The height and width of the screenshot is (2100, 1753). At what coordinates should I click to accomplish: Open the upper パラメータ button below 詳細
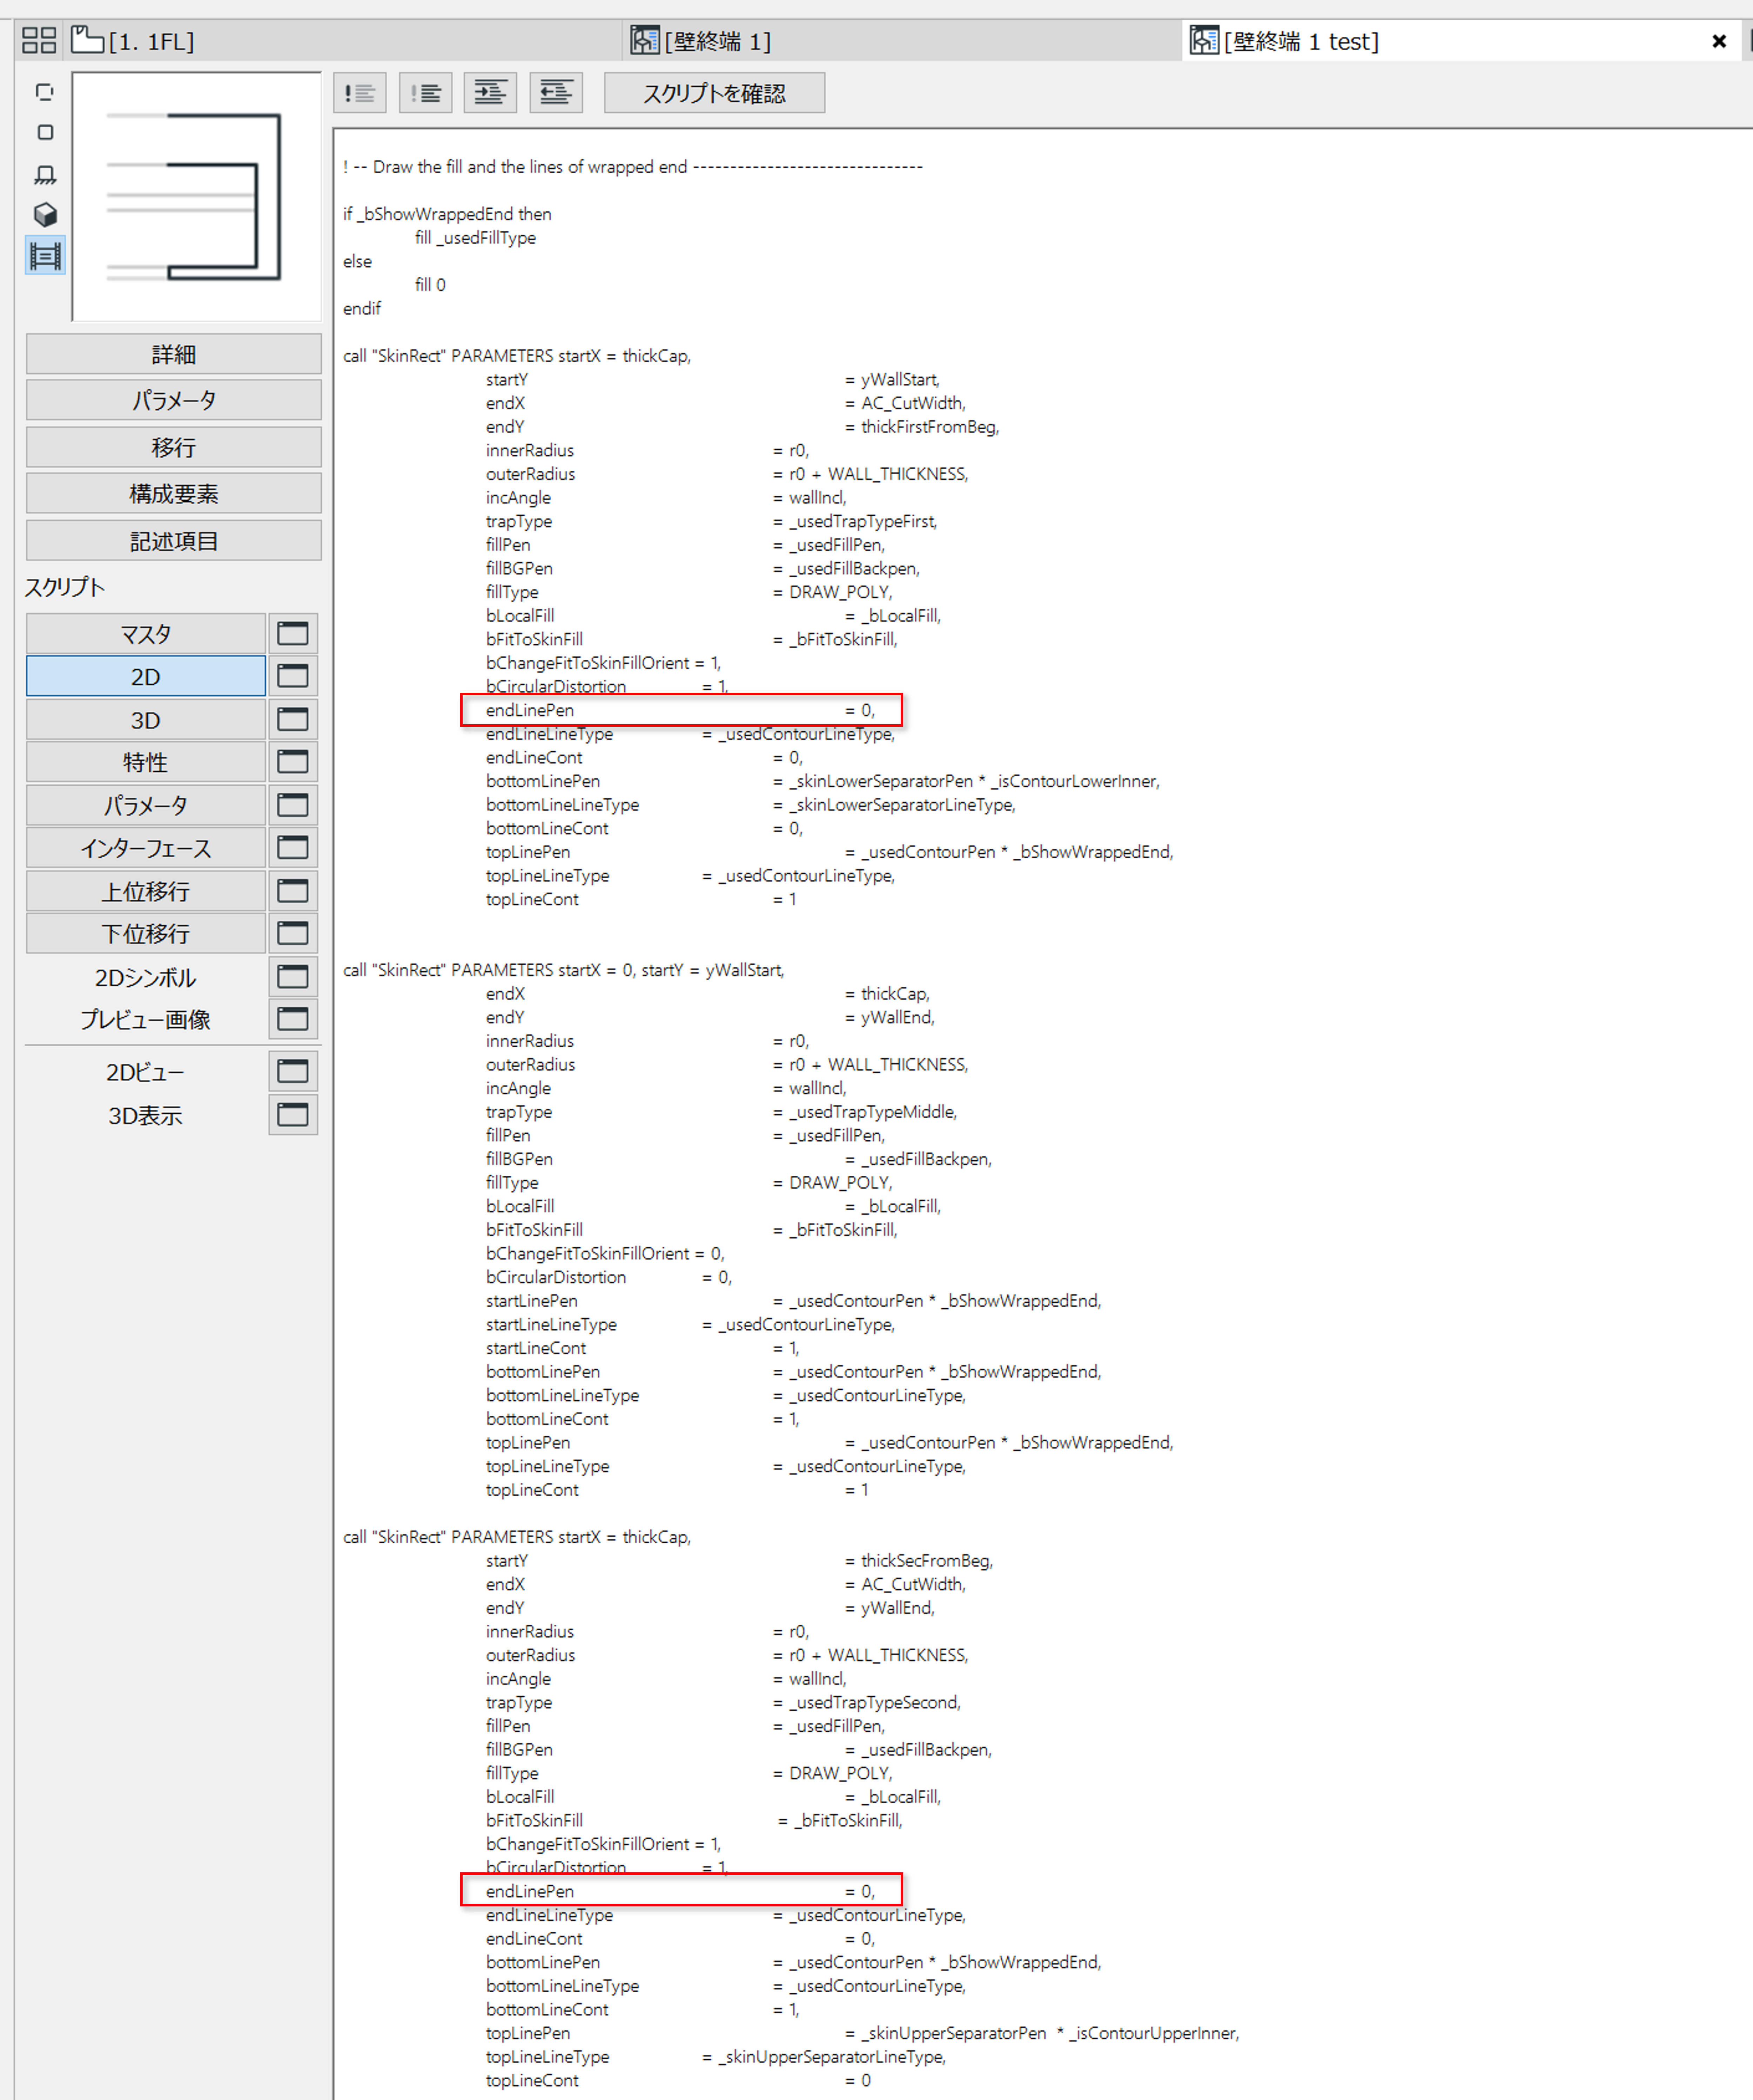click(174, 400)
